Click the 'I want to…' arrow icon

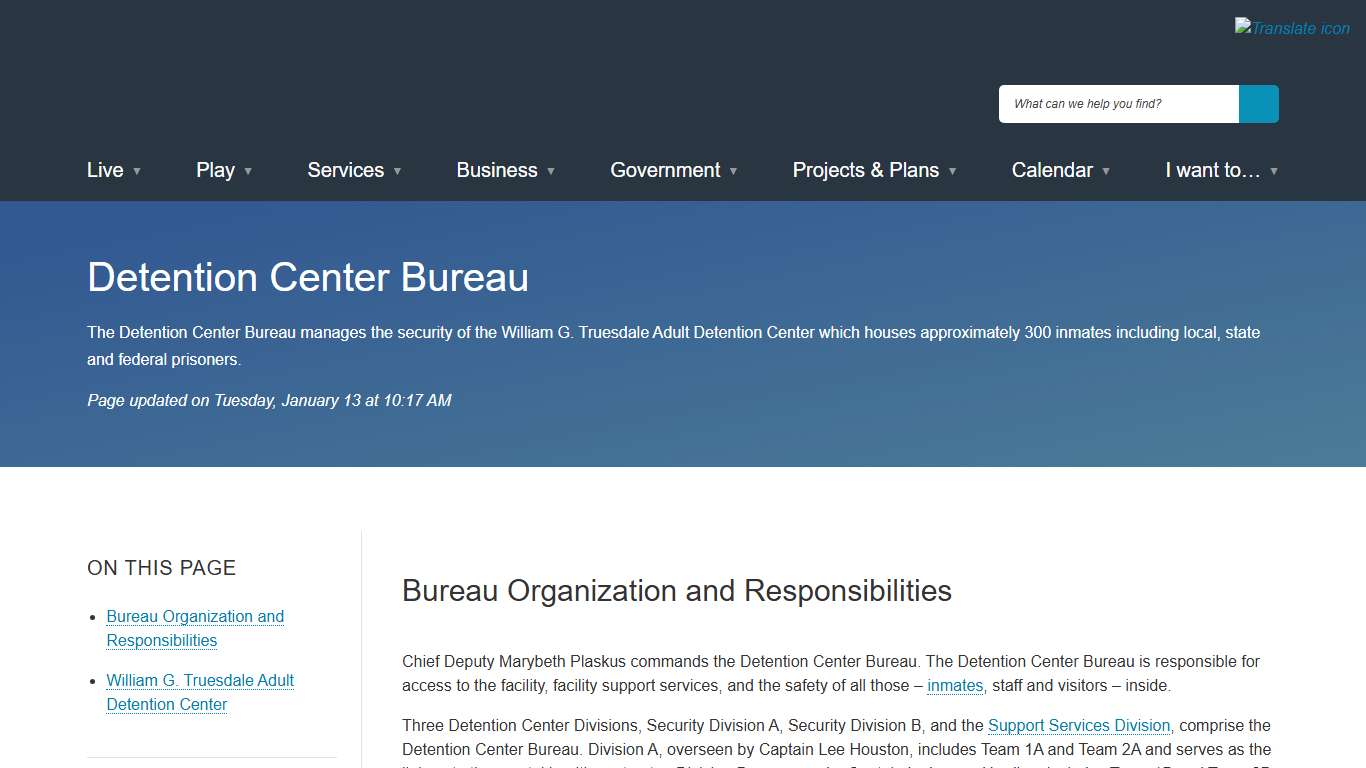[x=1274, y=171]
